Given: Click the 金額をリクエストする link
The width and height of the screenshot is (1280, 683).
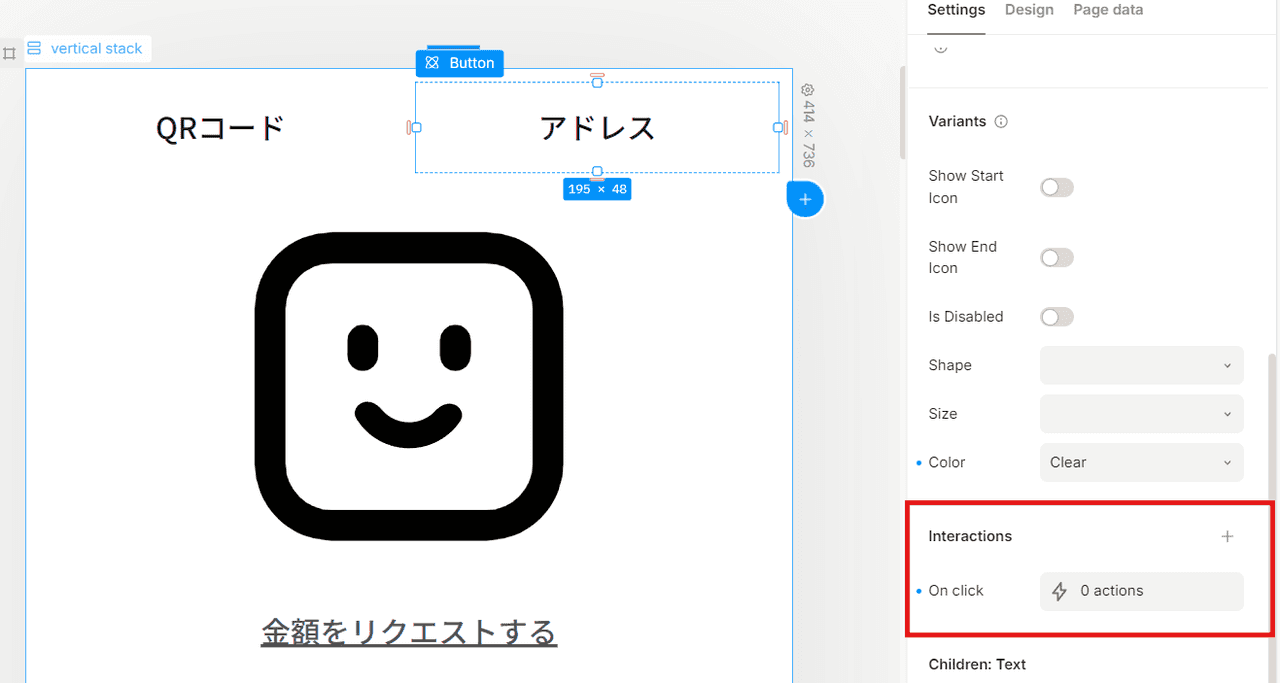Looking at the screenshot, I should pos(409,632).
